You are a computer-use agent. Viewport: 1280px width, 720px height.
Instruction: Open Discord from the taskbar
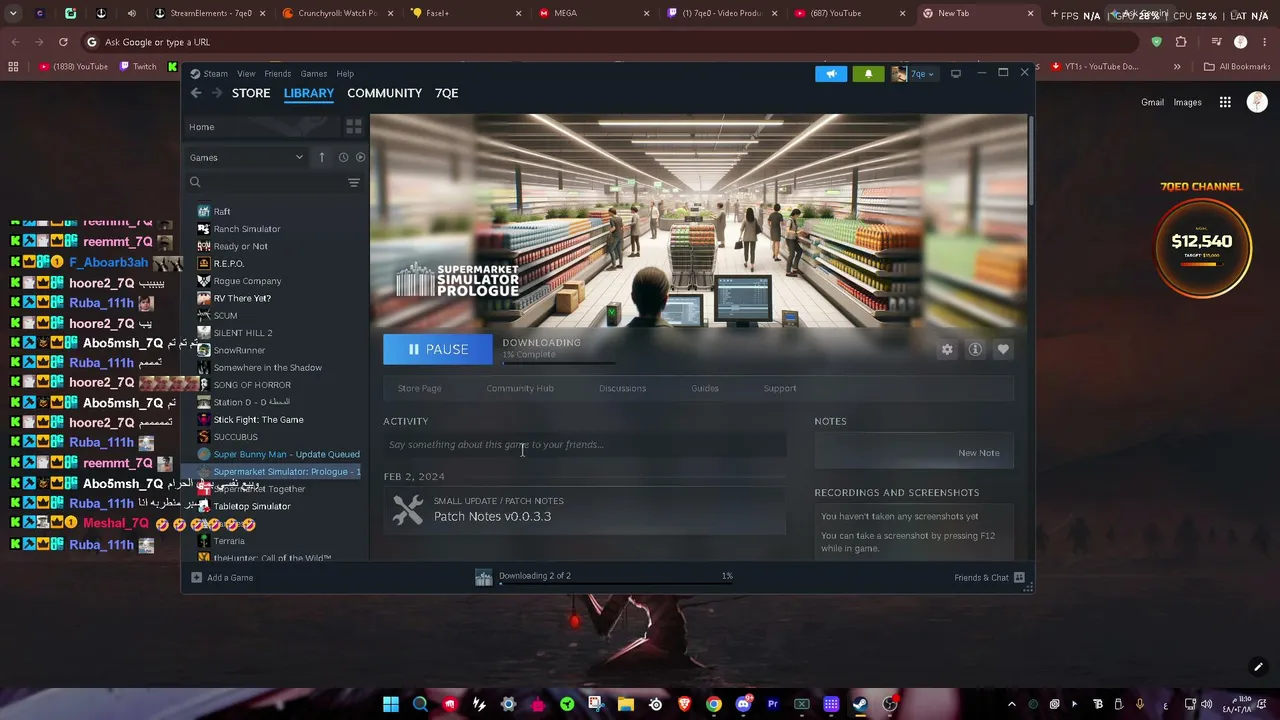click(743, 704)
